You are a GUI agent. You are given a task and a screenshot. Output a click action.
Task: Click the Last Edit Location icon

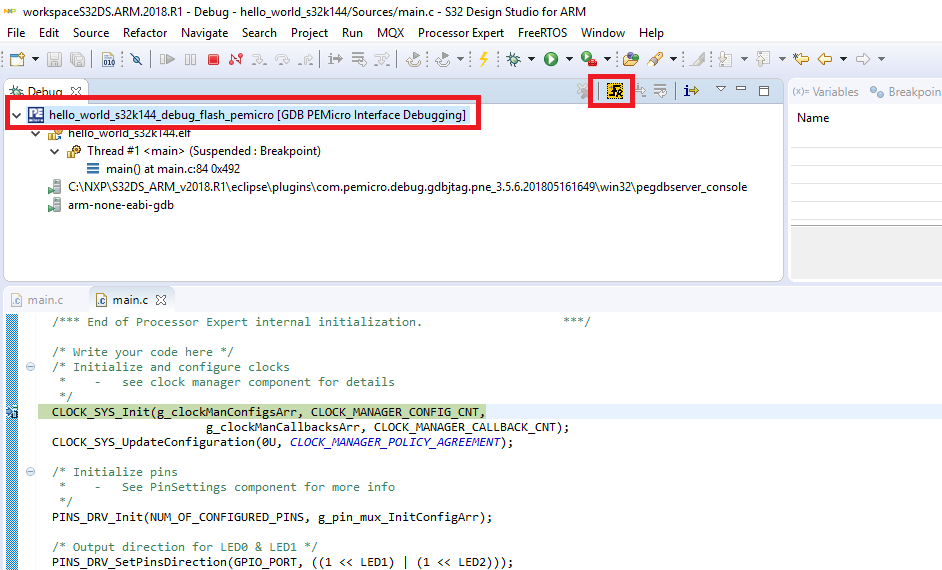(800, 59)
